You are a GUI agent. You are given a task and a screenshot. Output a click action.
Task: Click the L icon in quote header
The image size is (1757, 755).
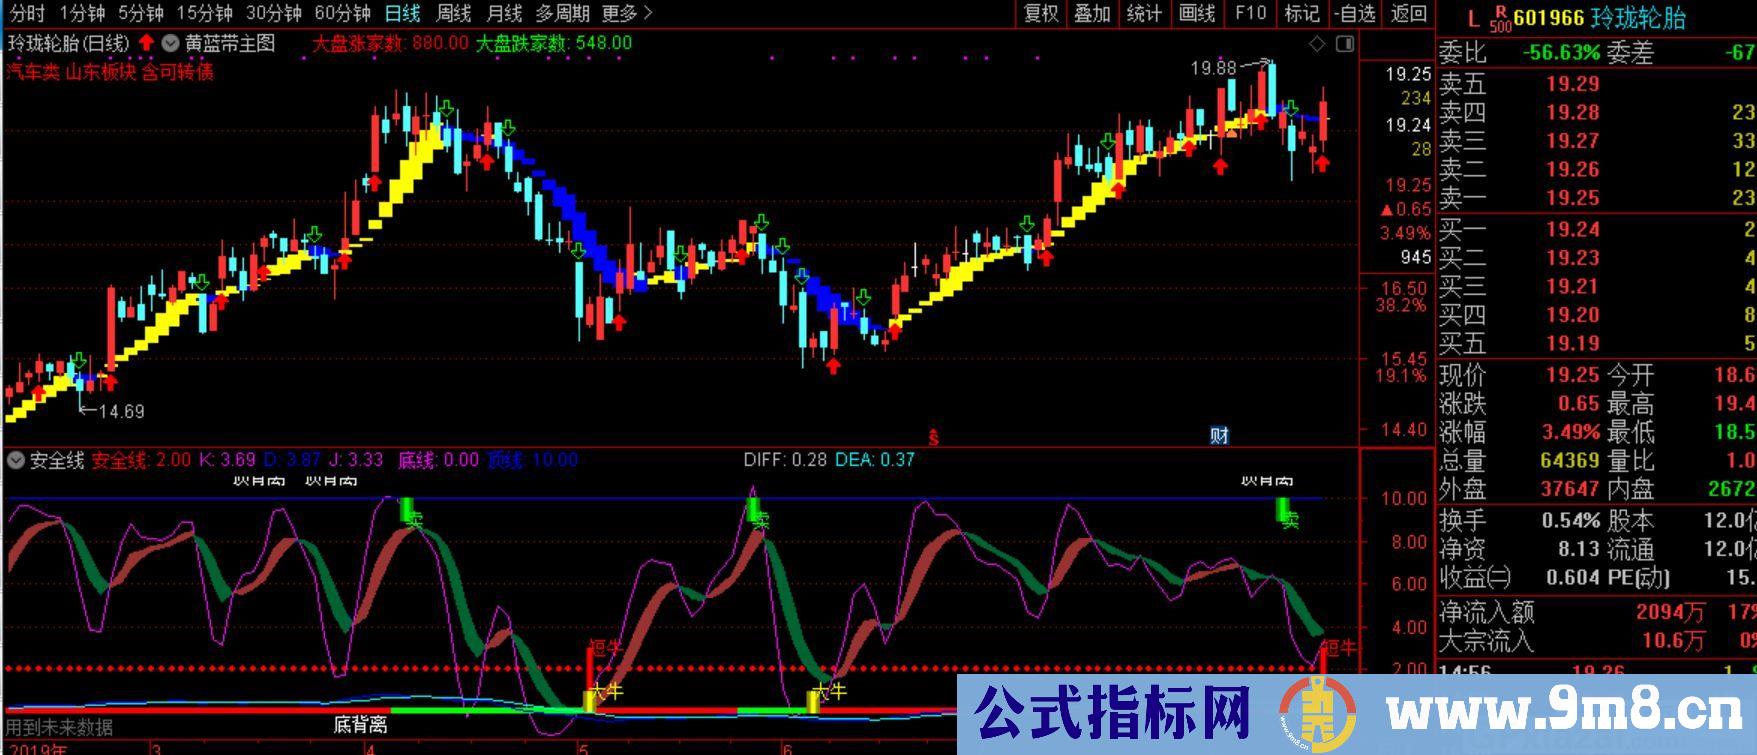click(1472, 18)
